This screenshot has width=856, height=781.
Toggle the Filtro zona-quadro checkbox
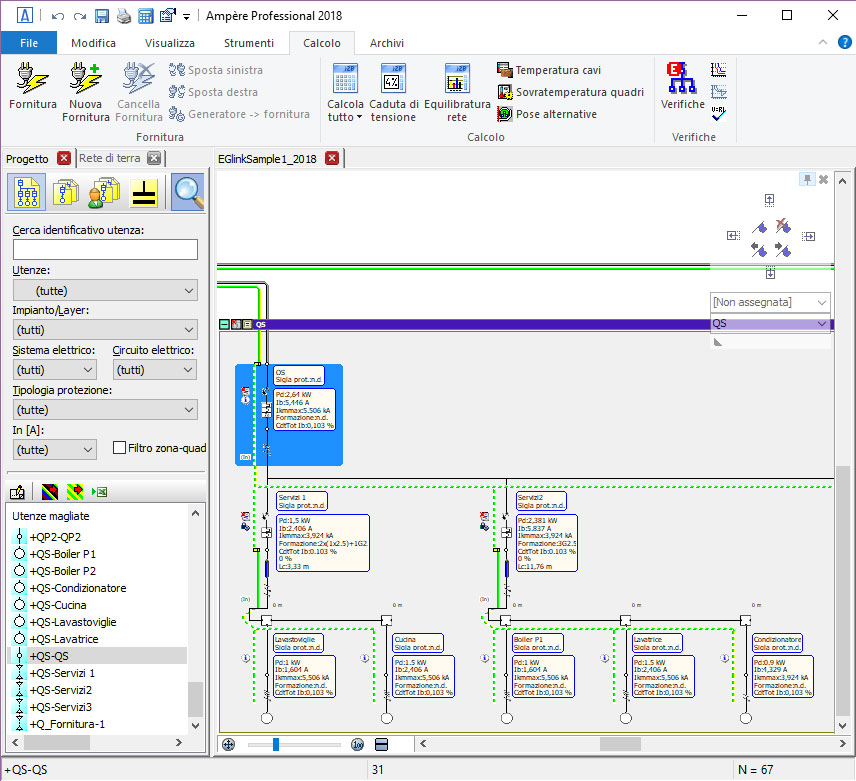pyautogui.click(x=119, y=448)
